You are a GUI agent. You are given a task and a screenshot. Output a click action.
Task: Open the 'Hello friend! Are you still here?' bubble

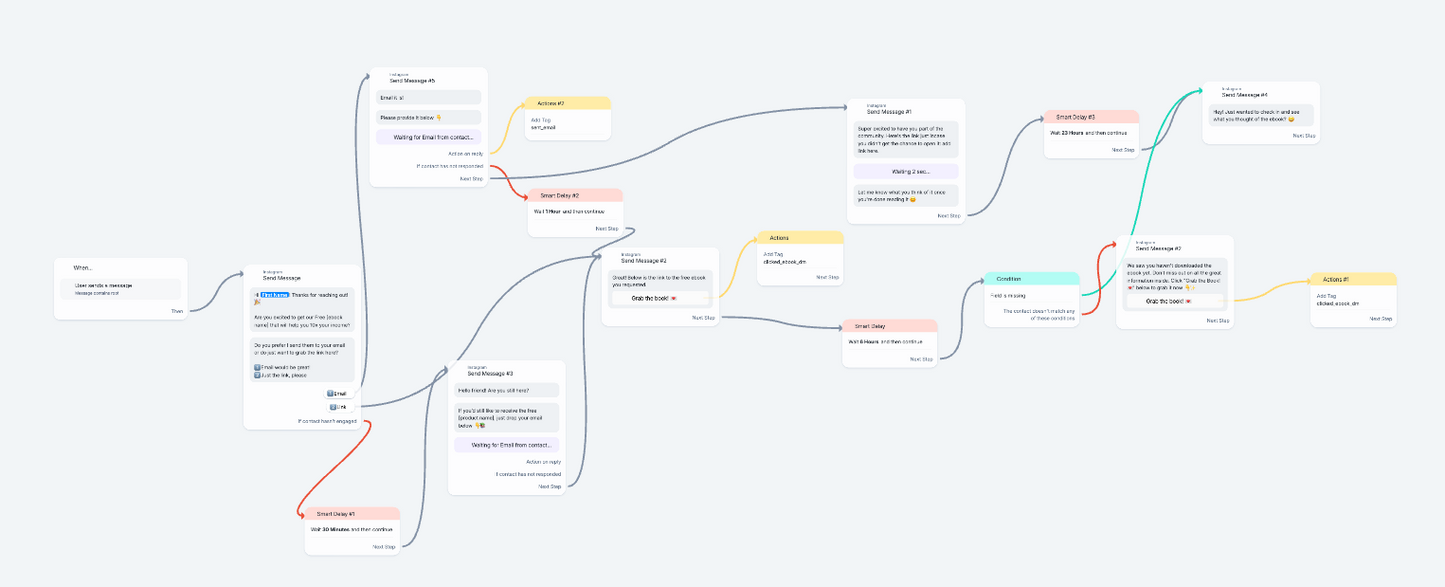507,390
